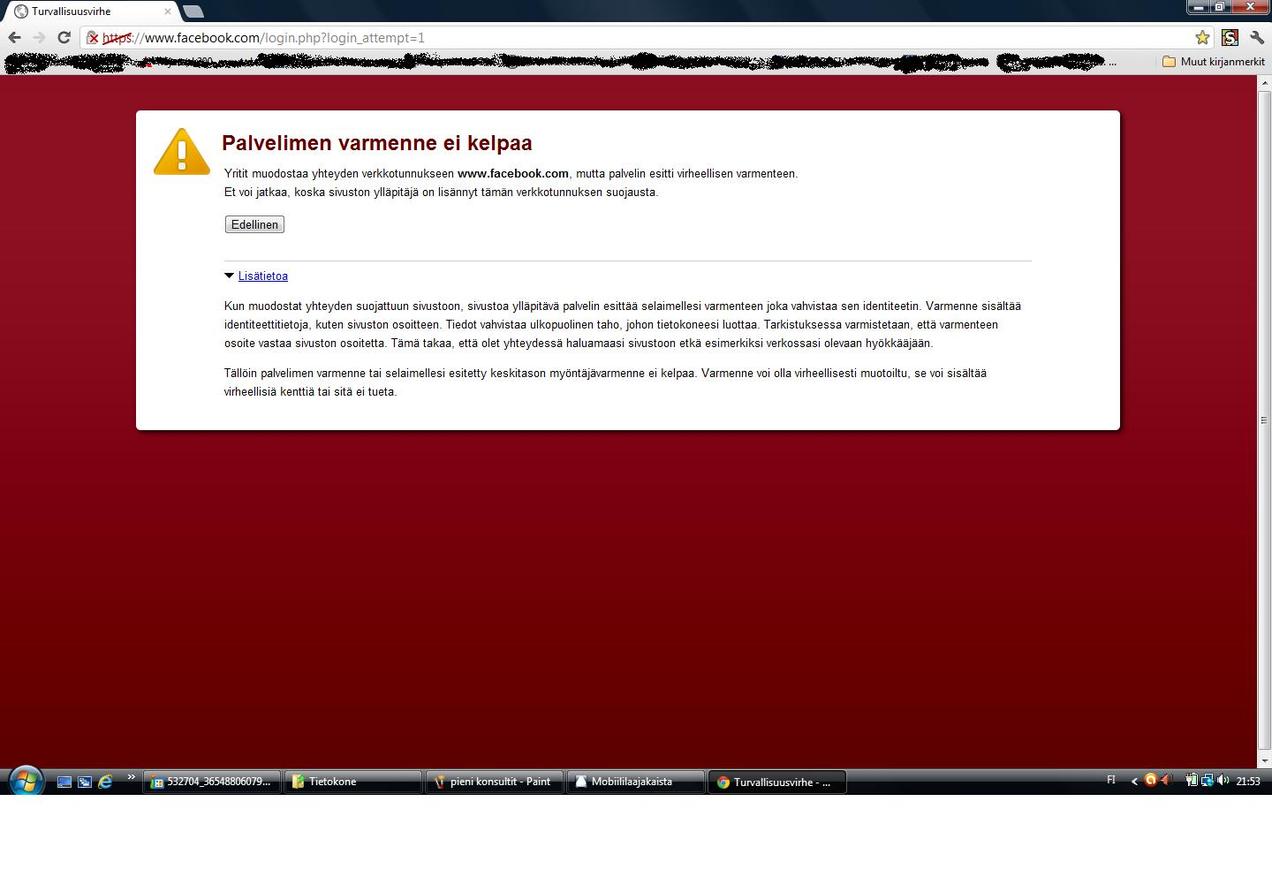Click the browser back arrow
1272x877 pixels.
[14, 38]
